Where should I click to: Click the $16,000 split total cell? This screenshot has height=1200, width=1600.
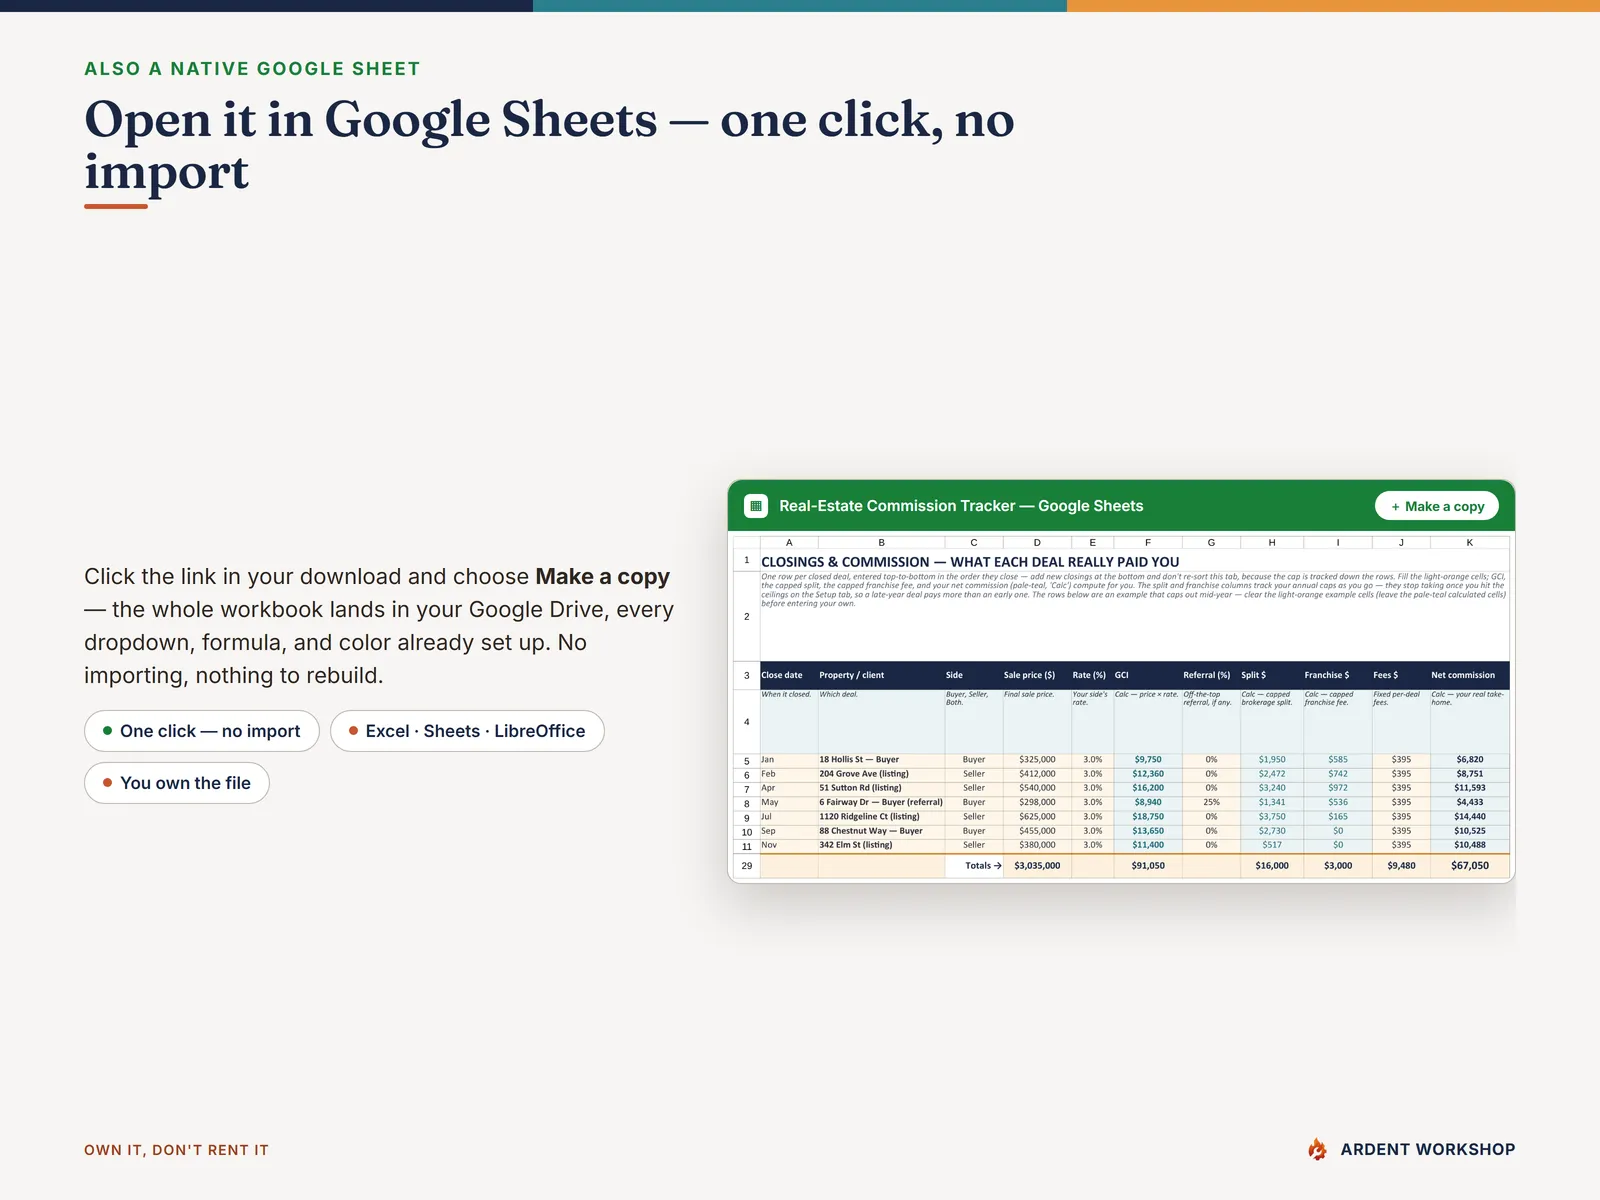(x=1272, y=866)
